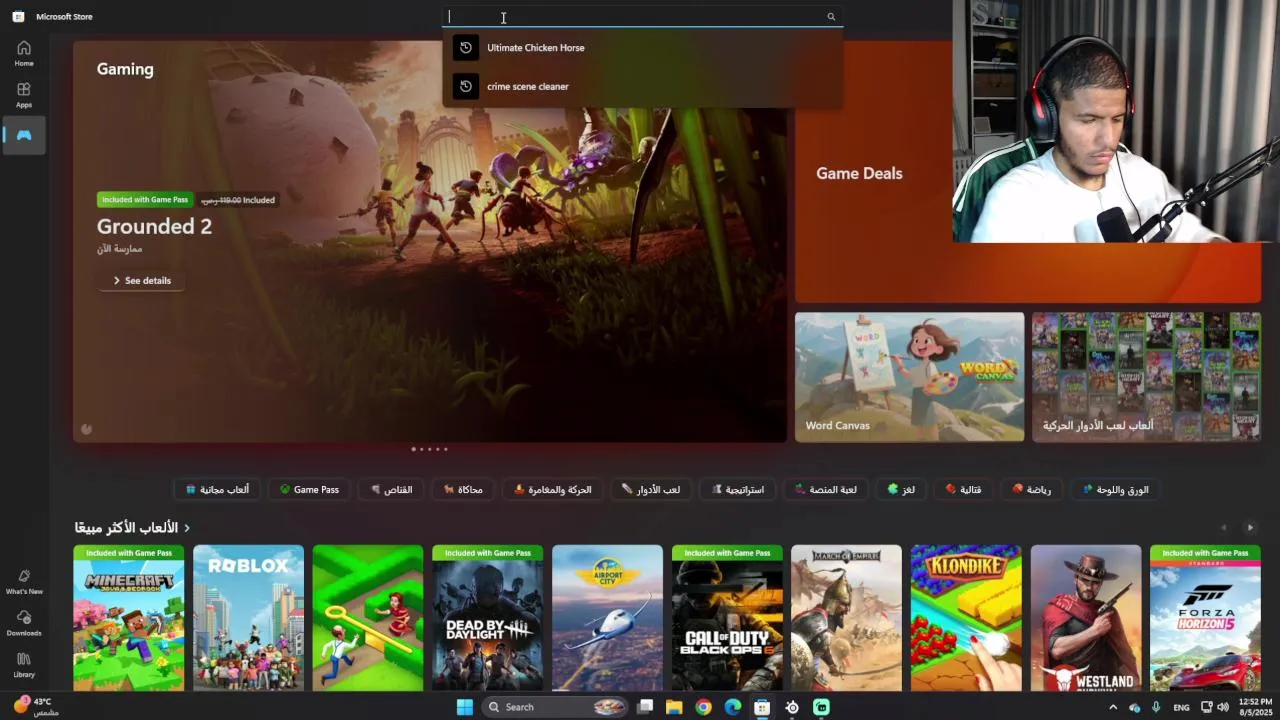Select the Gaming controller sidebar icon

coord(24,135)
